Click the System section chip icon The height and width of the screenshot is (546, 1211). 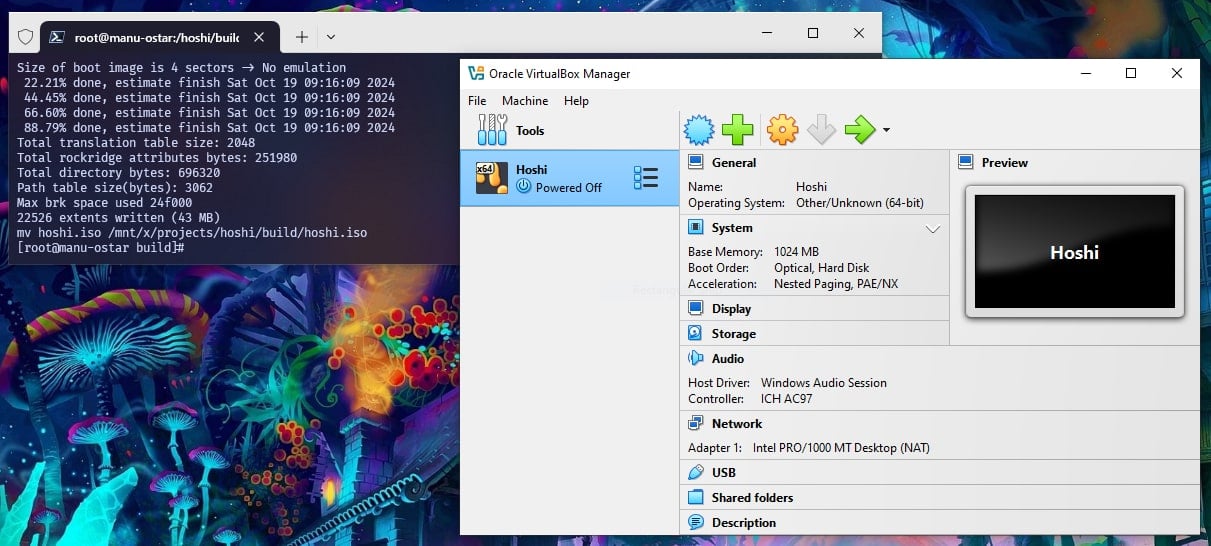point(696,228)
